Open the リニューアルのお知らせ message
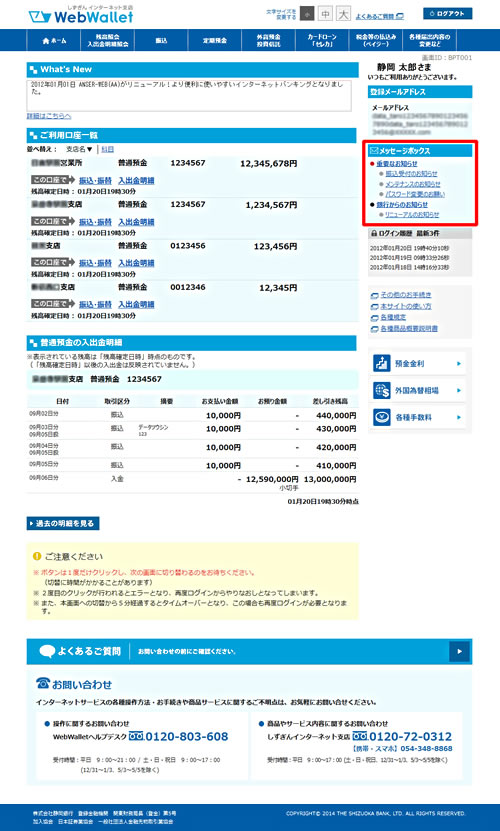This screenshot has height=831, width=500. (412, 215)
